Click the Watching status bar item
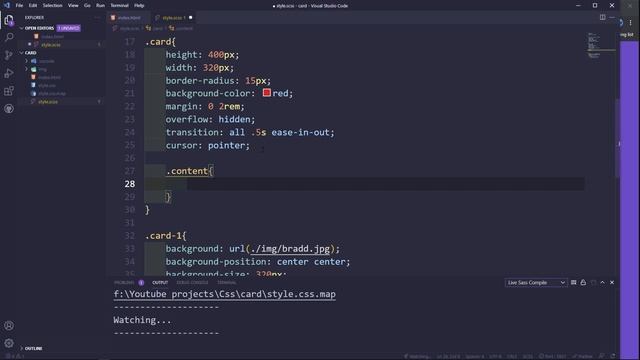This screenshot has height=360, width=640. coord(417,356)
